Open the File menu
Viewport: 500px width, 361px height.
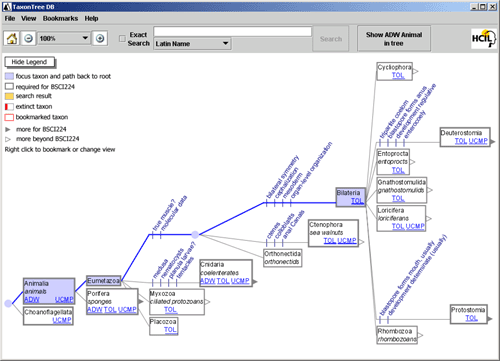point(10,19)
